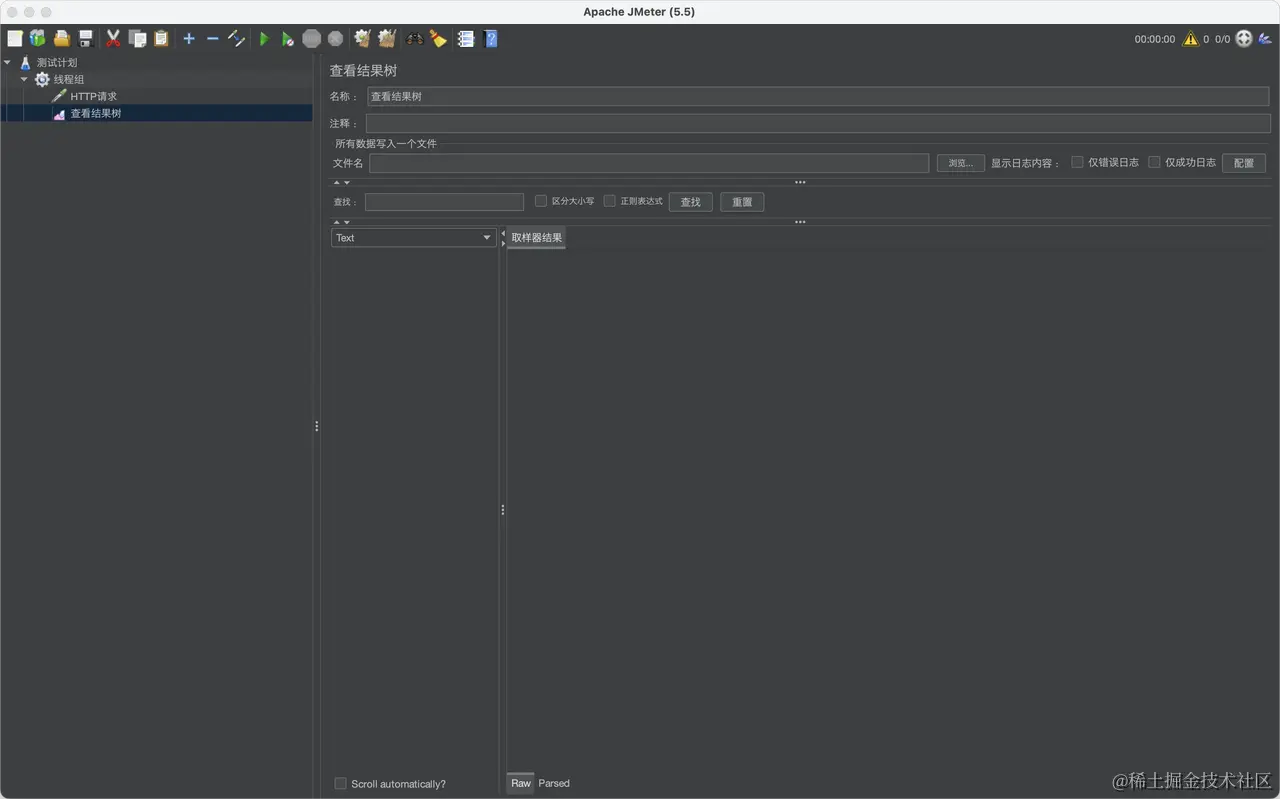Click the 浏览... browse button
Image resolution: width=1280 pixels, height=799 pixels.
961,163
